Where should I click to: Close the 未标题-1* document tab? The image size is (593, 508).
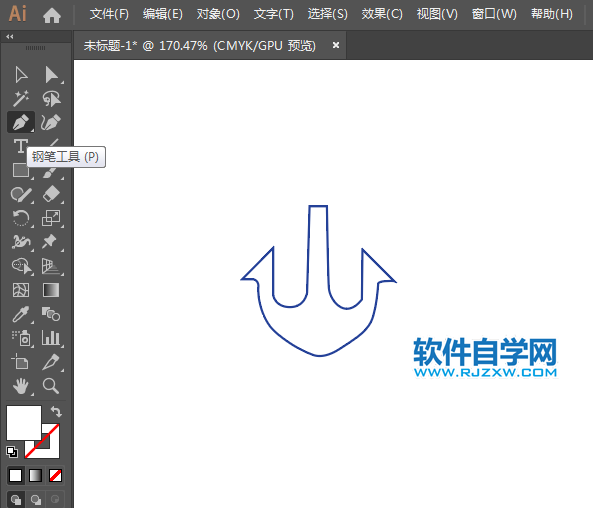coord(335,45)
